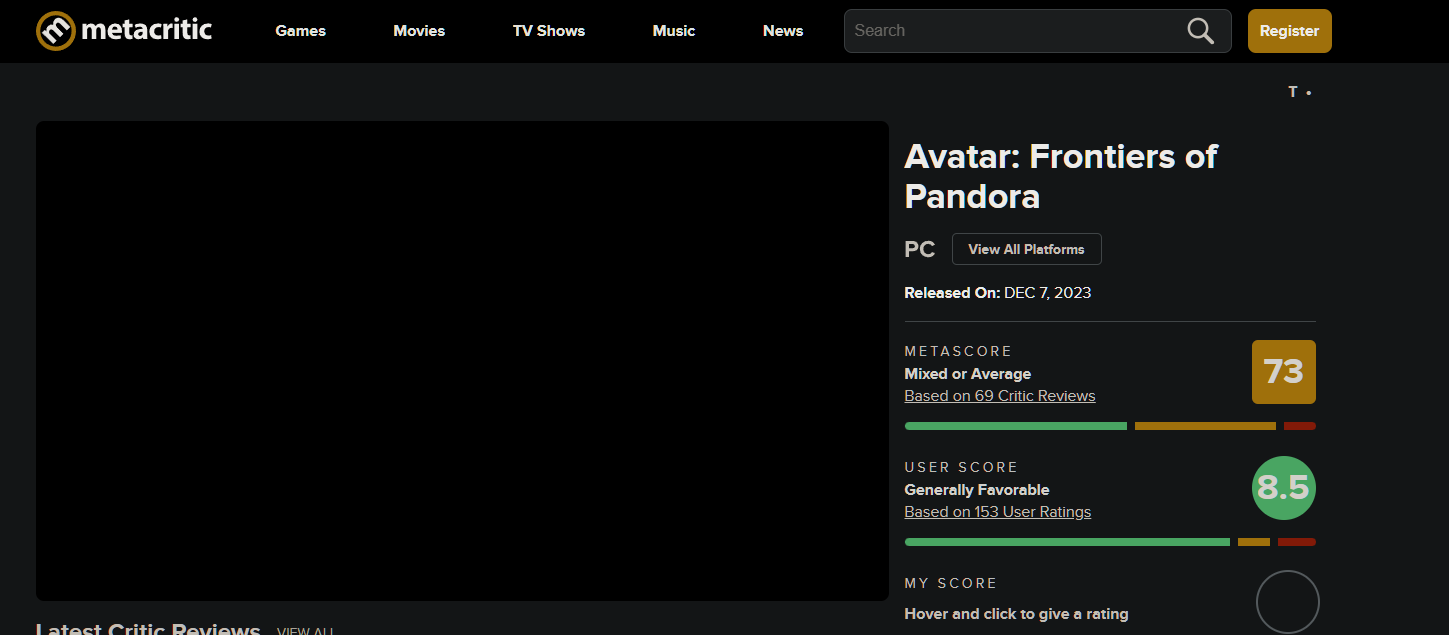Viewport: 1449px width, 635px height.
Task: Click the Metascore red negative reviews bar
Action: click(1300, 426)
